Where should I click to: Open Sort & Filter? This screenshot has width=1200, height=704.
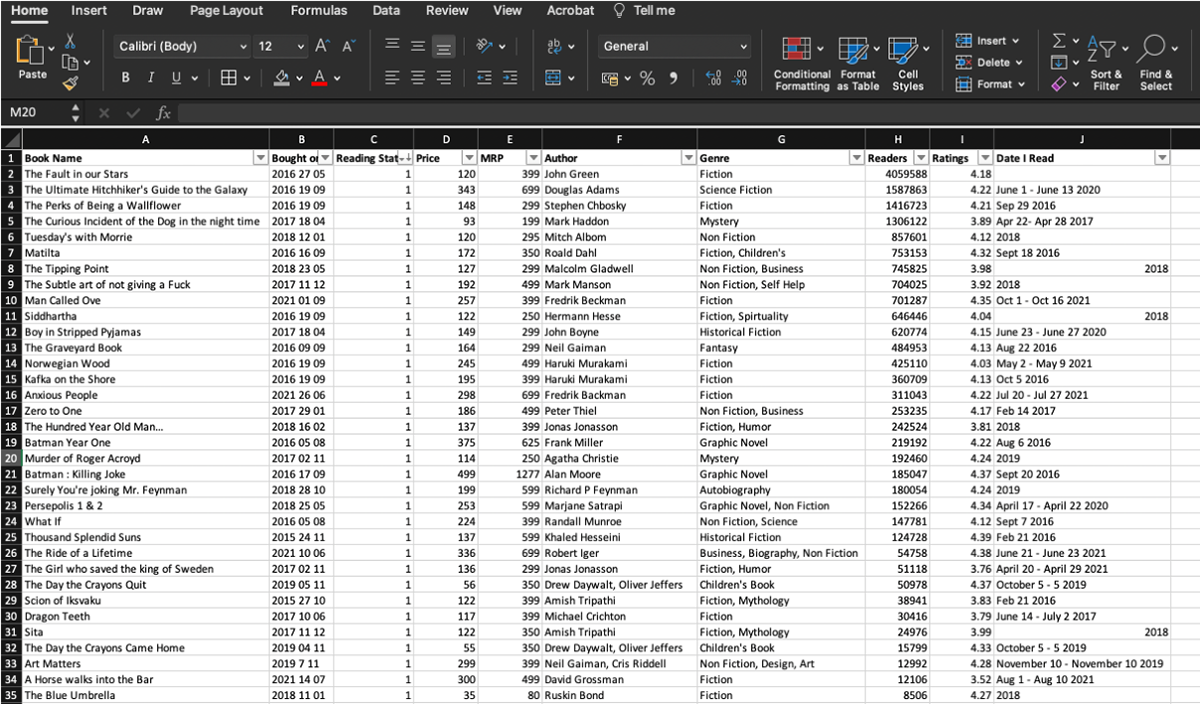tap(1106, 64)
